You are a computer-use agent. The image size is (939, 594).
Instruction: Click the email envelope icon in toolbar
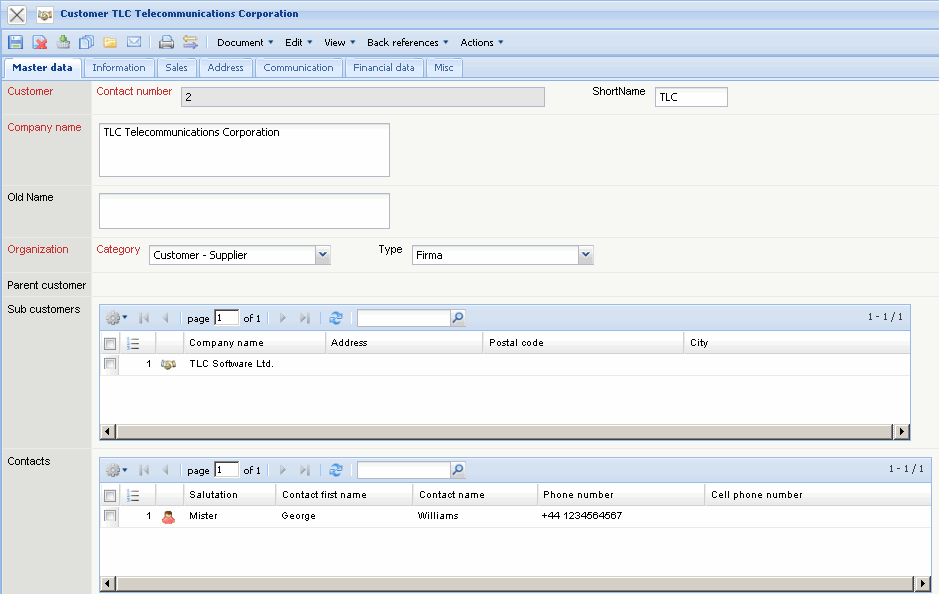pos(134,42)
